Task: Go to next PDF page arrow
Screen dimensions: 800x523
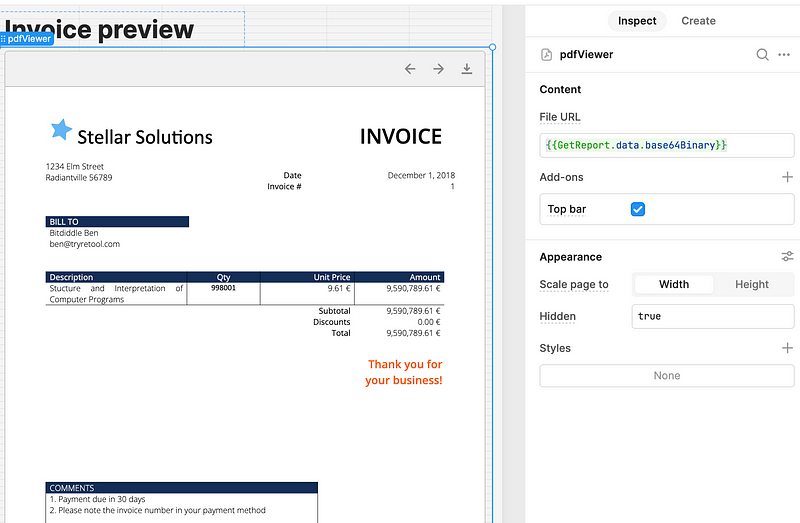Action: (x=438, y=69)
